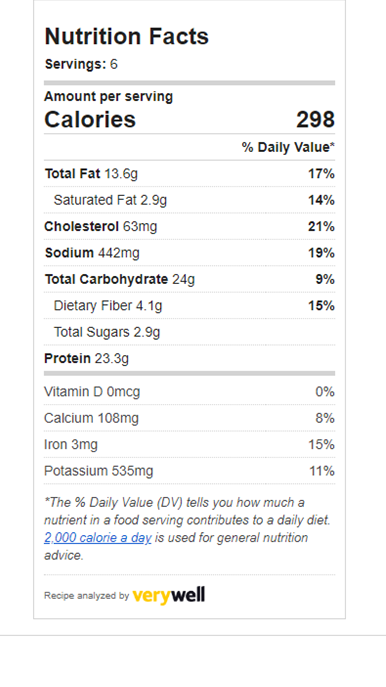Select the Nutrition Facts heading
Viewport: 386px width, 687px height.
click(127, 36)
